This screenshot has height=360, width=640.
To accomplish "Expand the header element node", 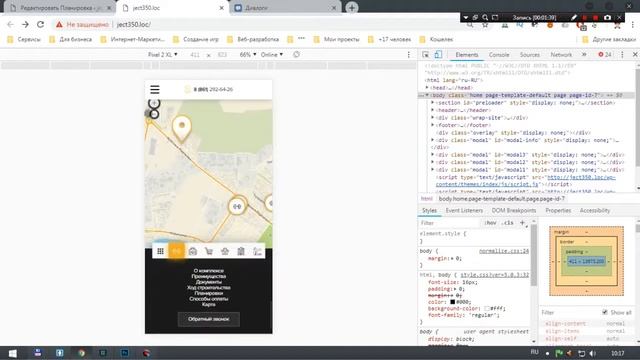I will tap(433, 110).
